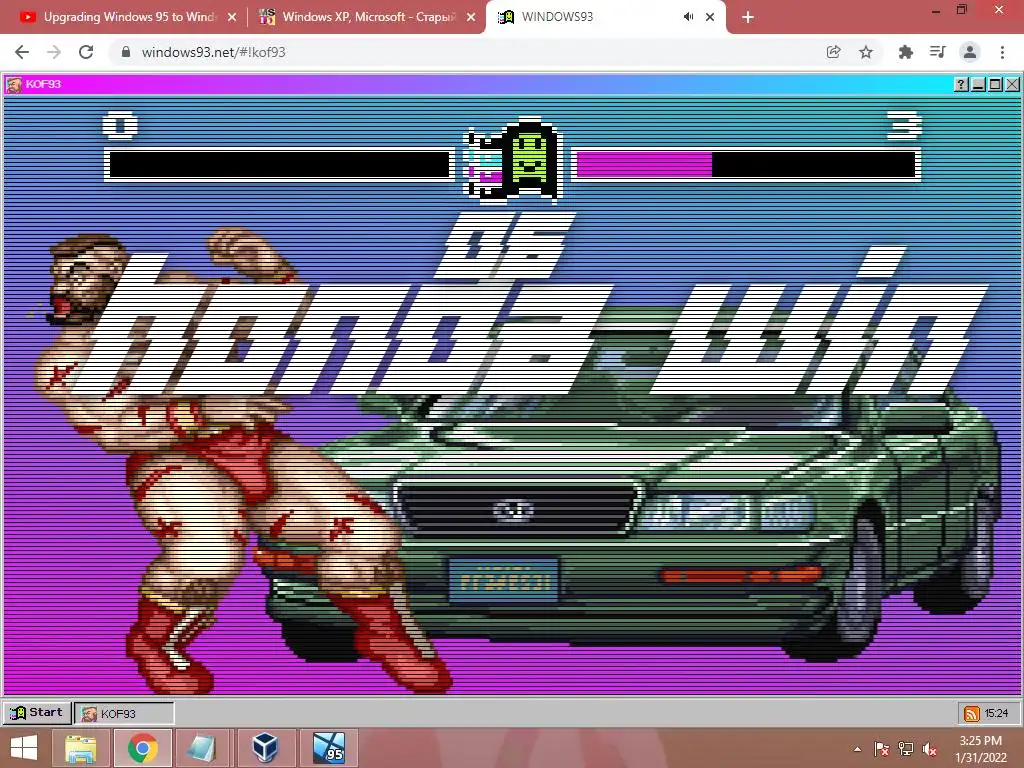Close the KOF93 game window

coord(1012,84)
